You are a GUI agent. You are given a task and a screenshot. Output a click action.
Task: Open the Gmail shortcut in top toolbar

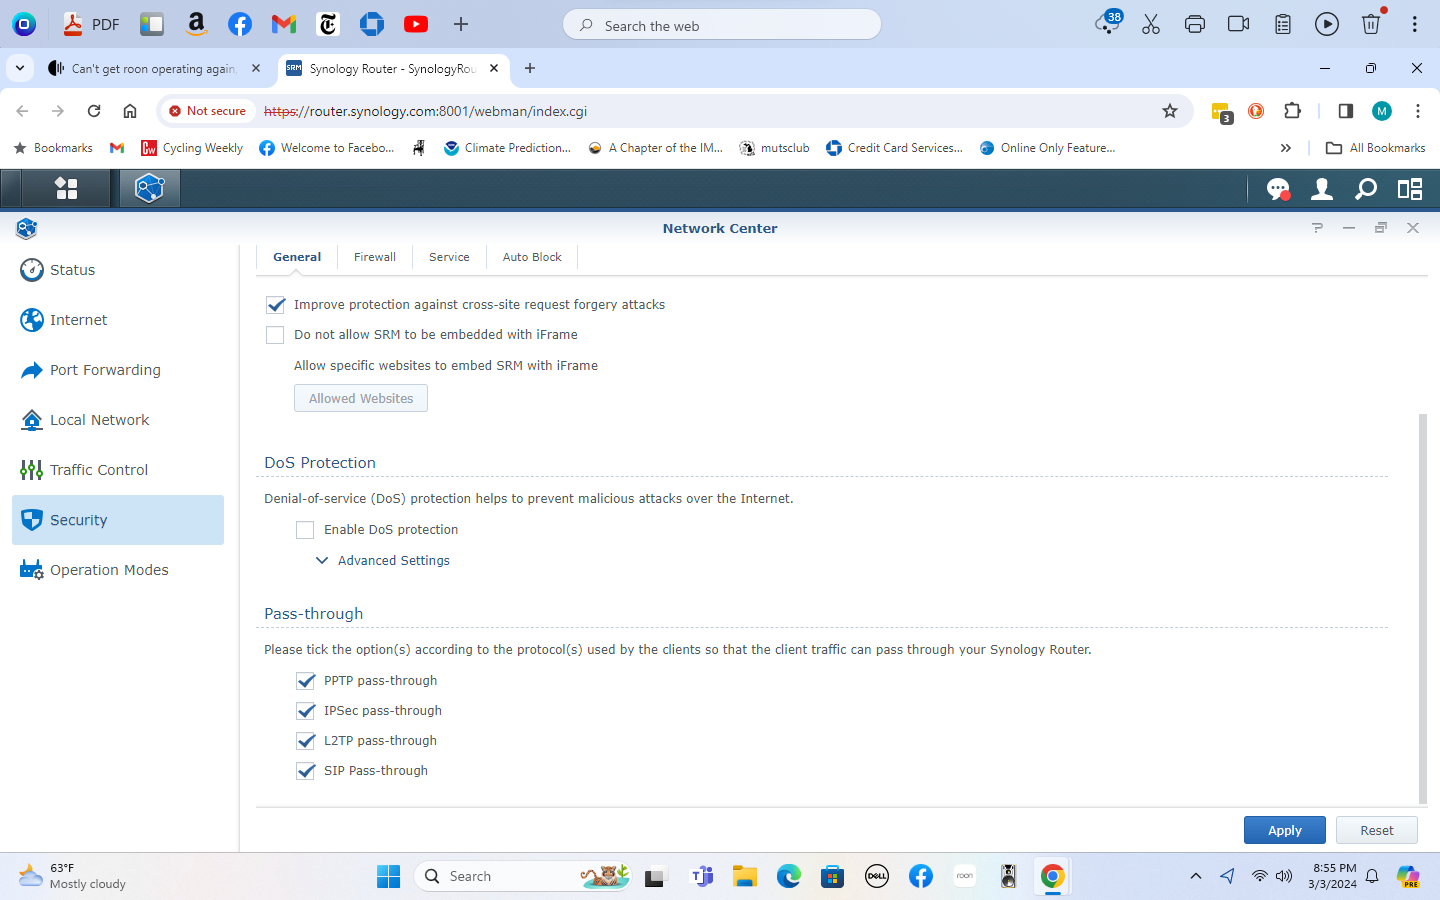coord(284,24)
